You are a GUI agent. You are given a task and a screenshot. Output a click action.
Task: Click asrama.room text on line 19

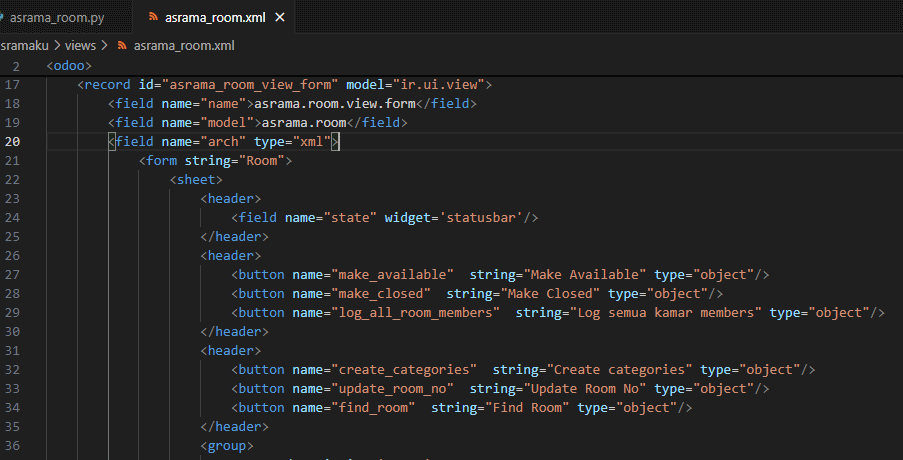coord(304,123)
